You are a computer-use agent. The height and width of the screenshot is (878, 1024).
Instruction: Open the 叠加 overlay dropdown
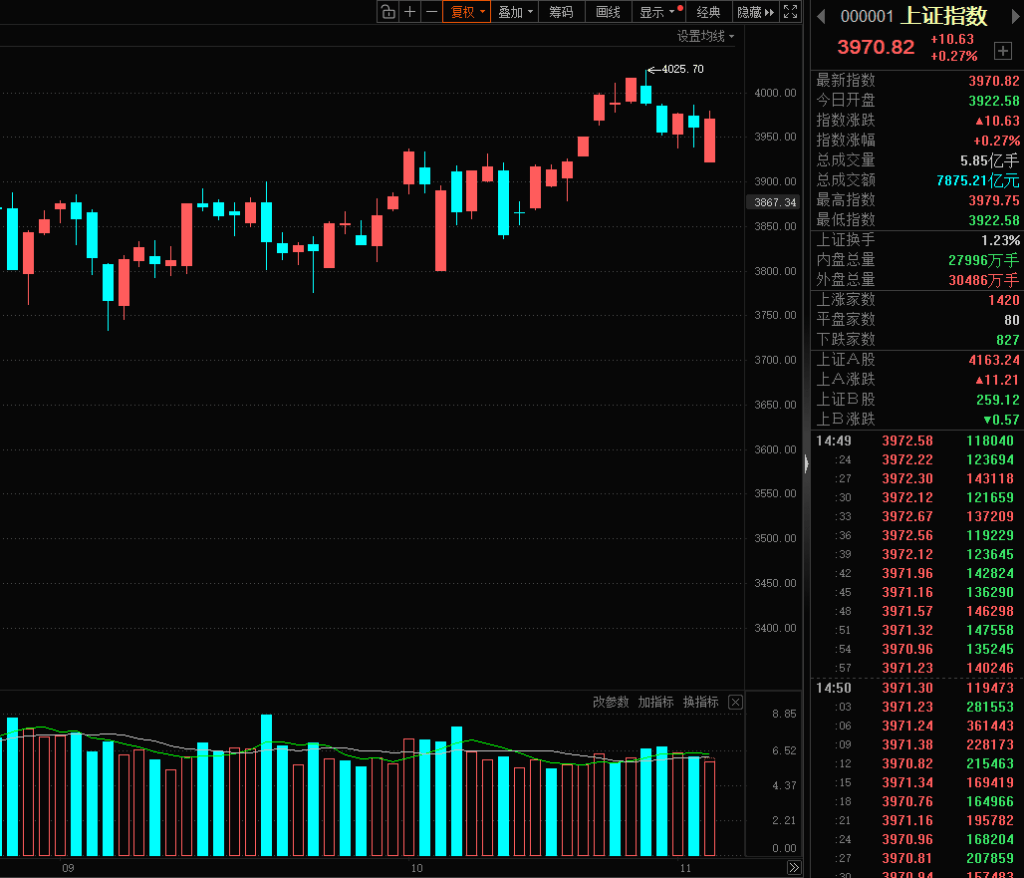coord(515,12)
